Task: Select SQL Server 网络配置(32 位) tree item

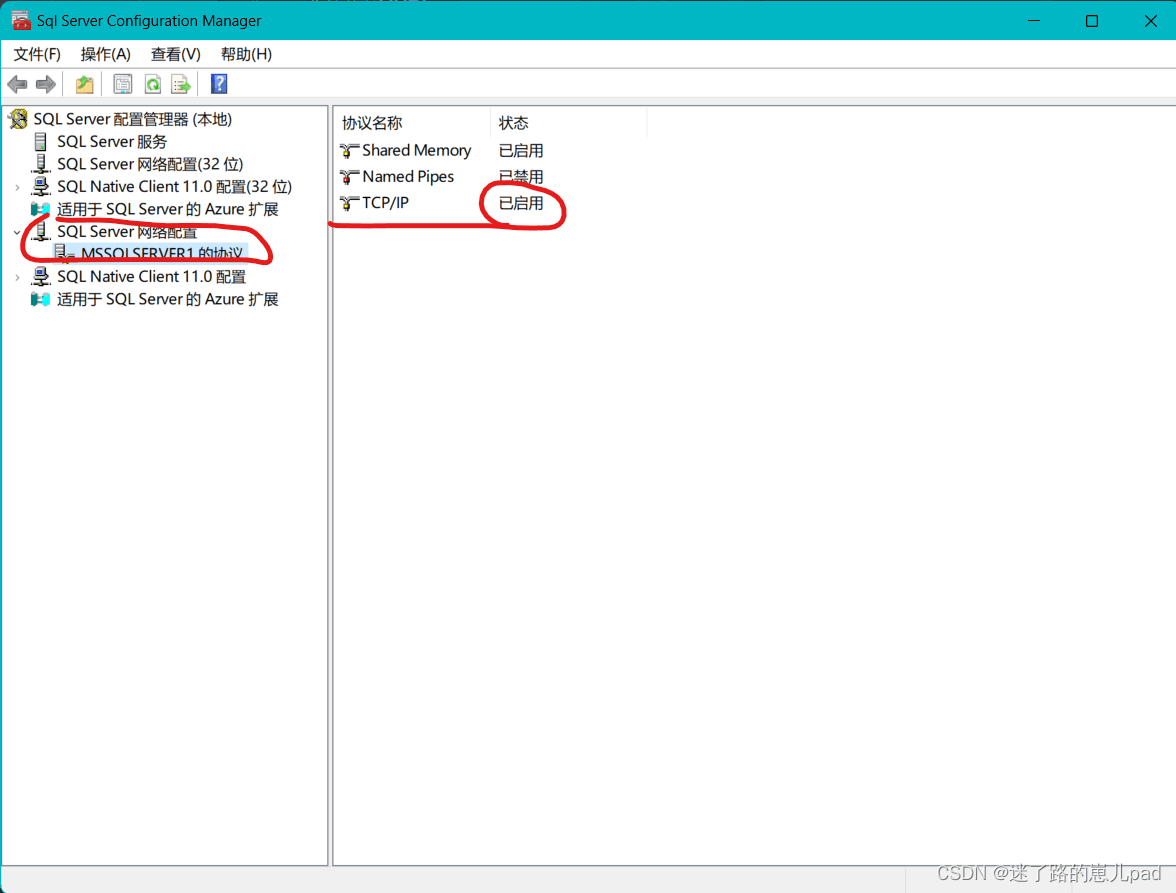Action: tap(150, 164)
